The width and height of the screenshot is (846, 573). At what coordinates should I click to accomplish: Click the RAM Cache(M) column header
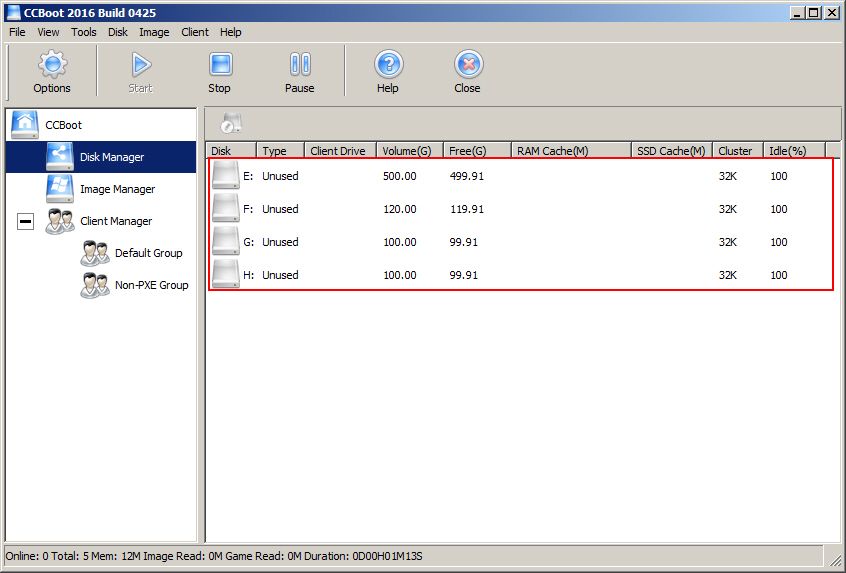571,151
